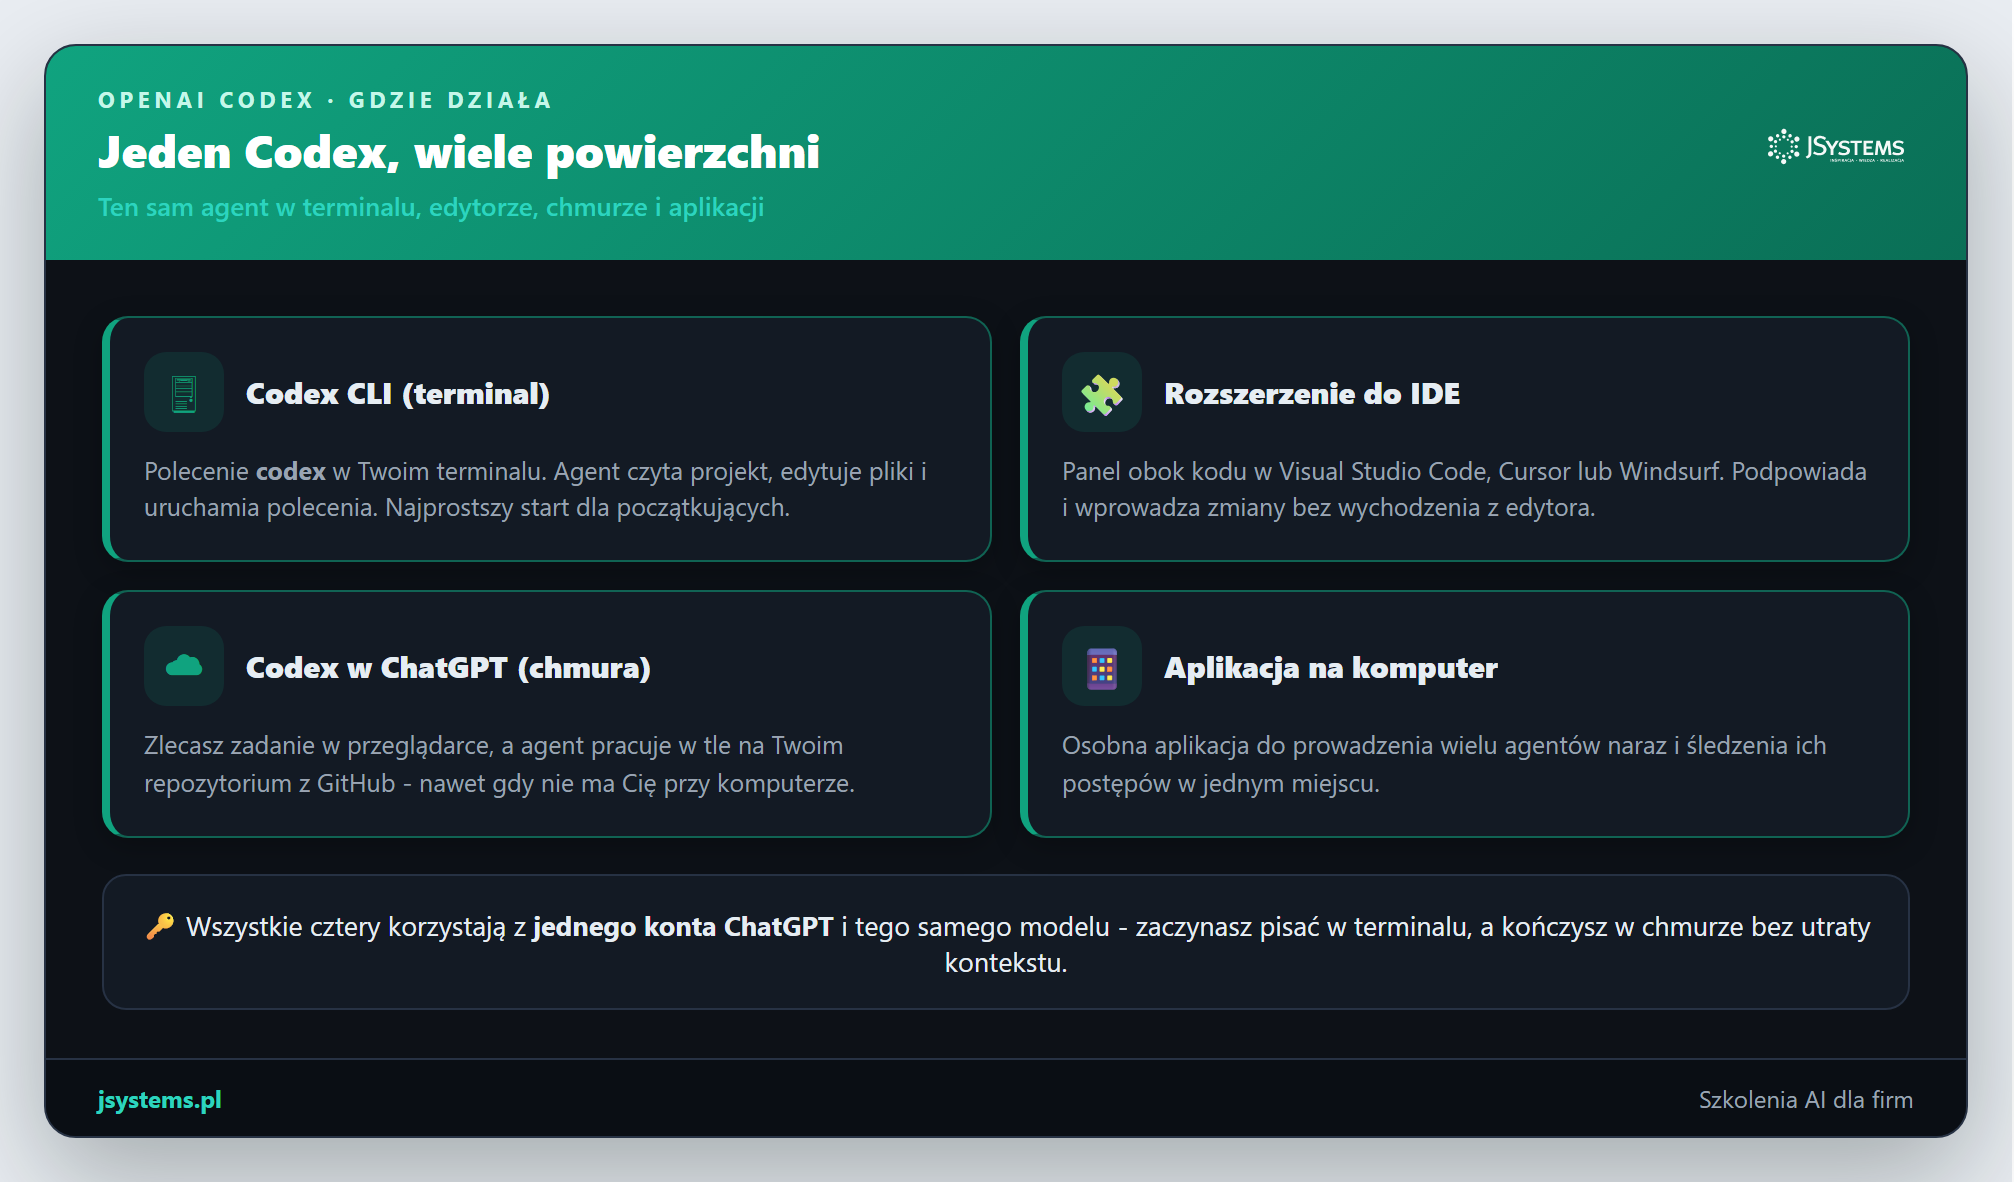Select the 'Aplikacja na komputer' card heading
The height and width of the screenshot is (1182, 2014).
pos(1331,667)
